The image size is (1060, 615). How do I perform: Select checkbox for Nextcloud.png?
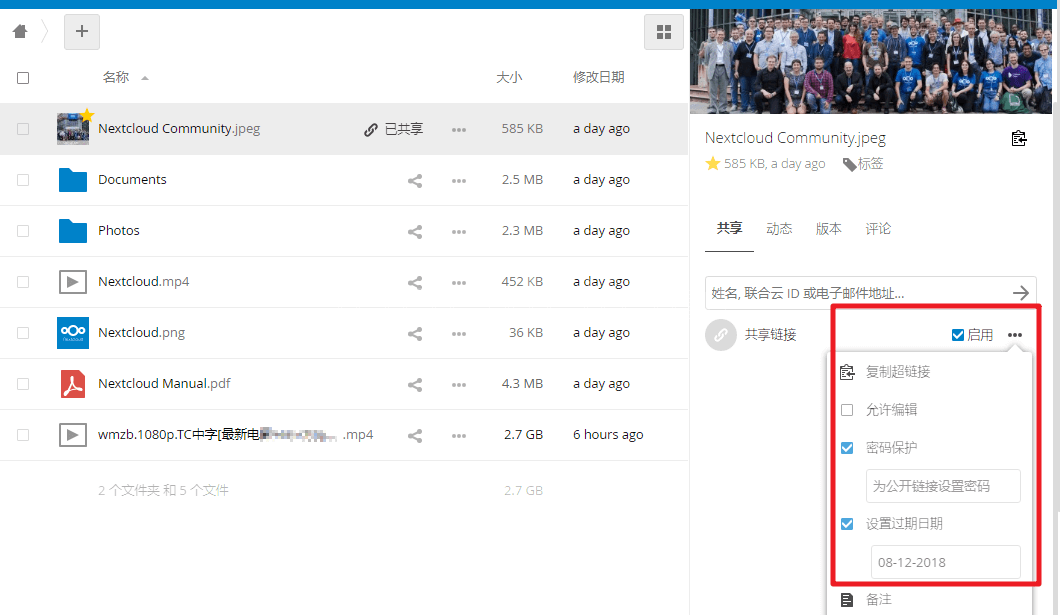(x=23, y=333)
